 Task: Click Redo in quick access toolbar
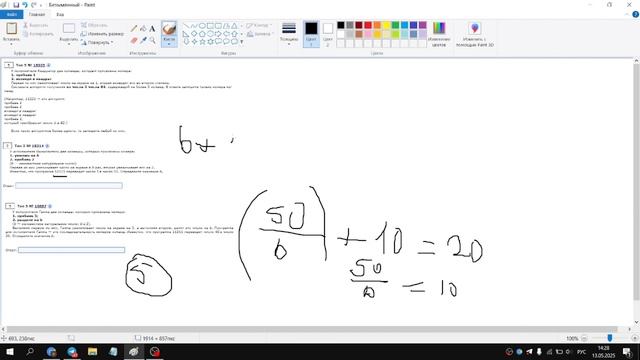[x=34, y=5]
